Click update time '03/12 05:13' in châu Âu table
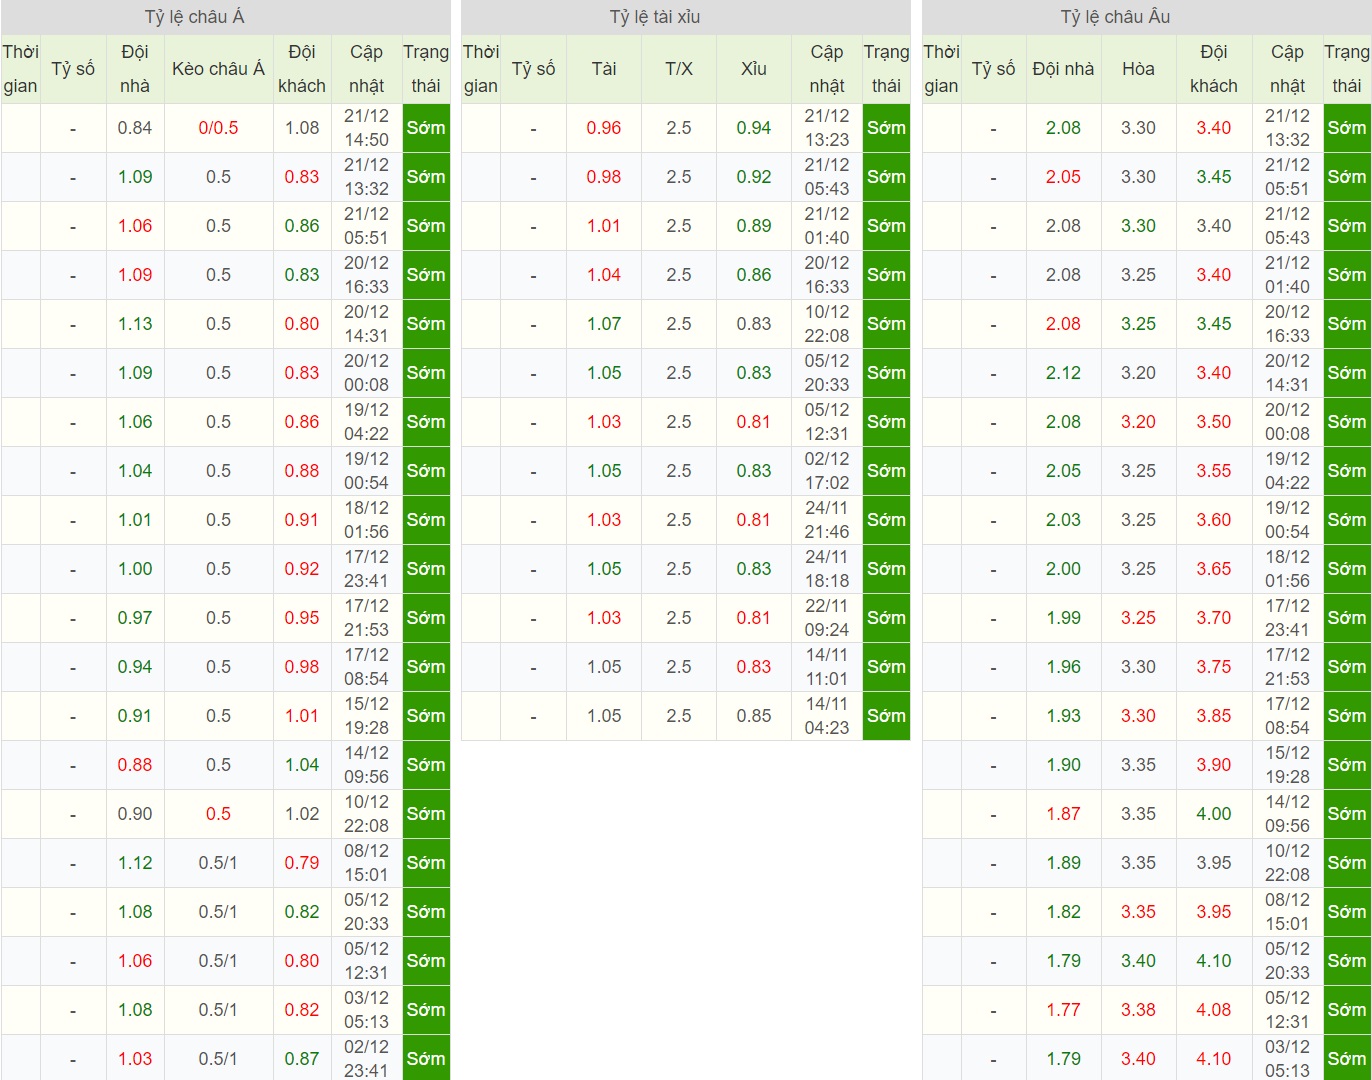 pos(1287,1059)
